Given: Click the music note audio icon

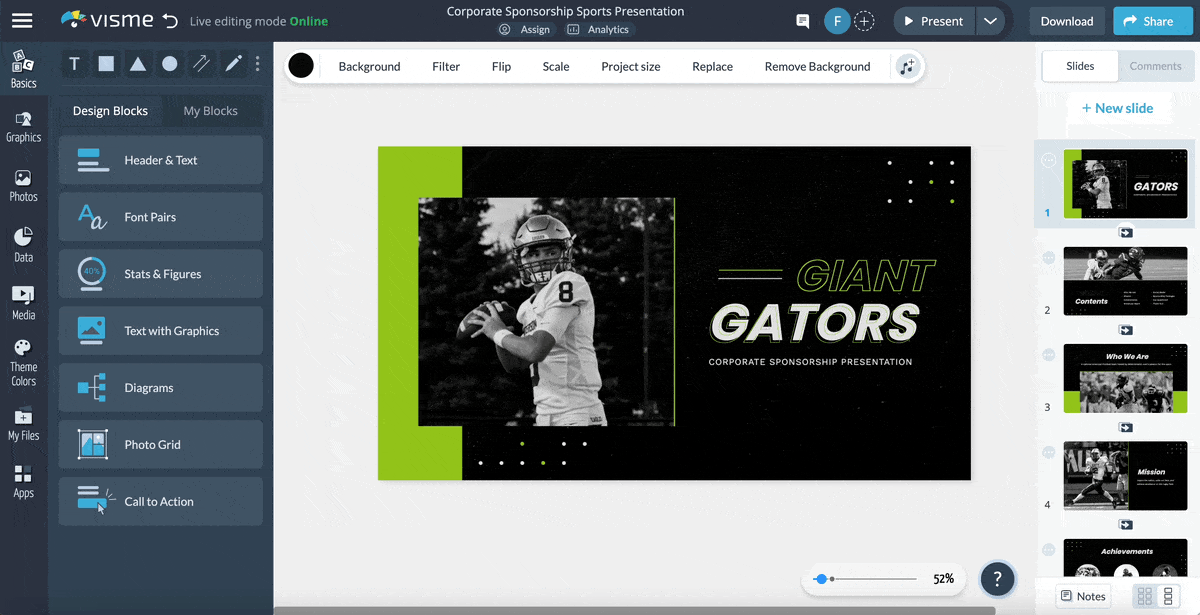Looking at the screenshot, I should [907, 66].
